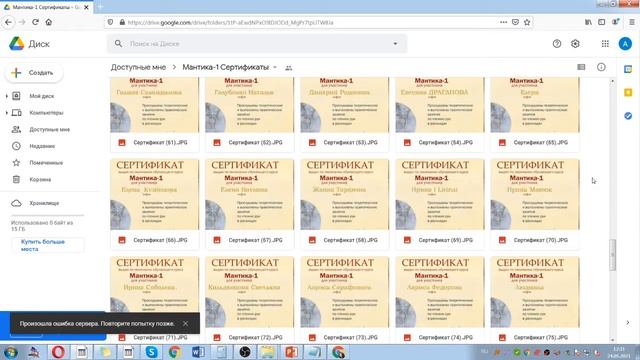Viewport: 640px width, 360px height.
Task: Expand the Computers tree arrow
Action: (7, 113)
